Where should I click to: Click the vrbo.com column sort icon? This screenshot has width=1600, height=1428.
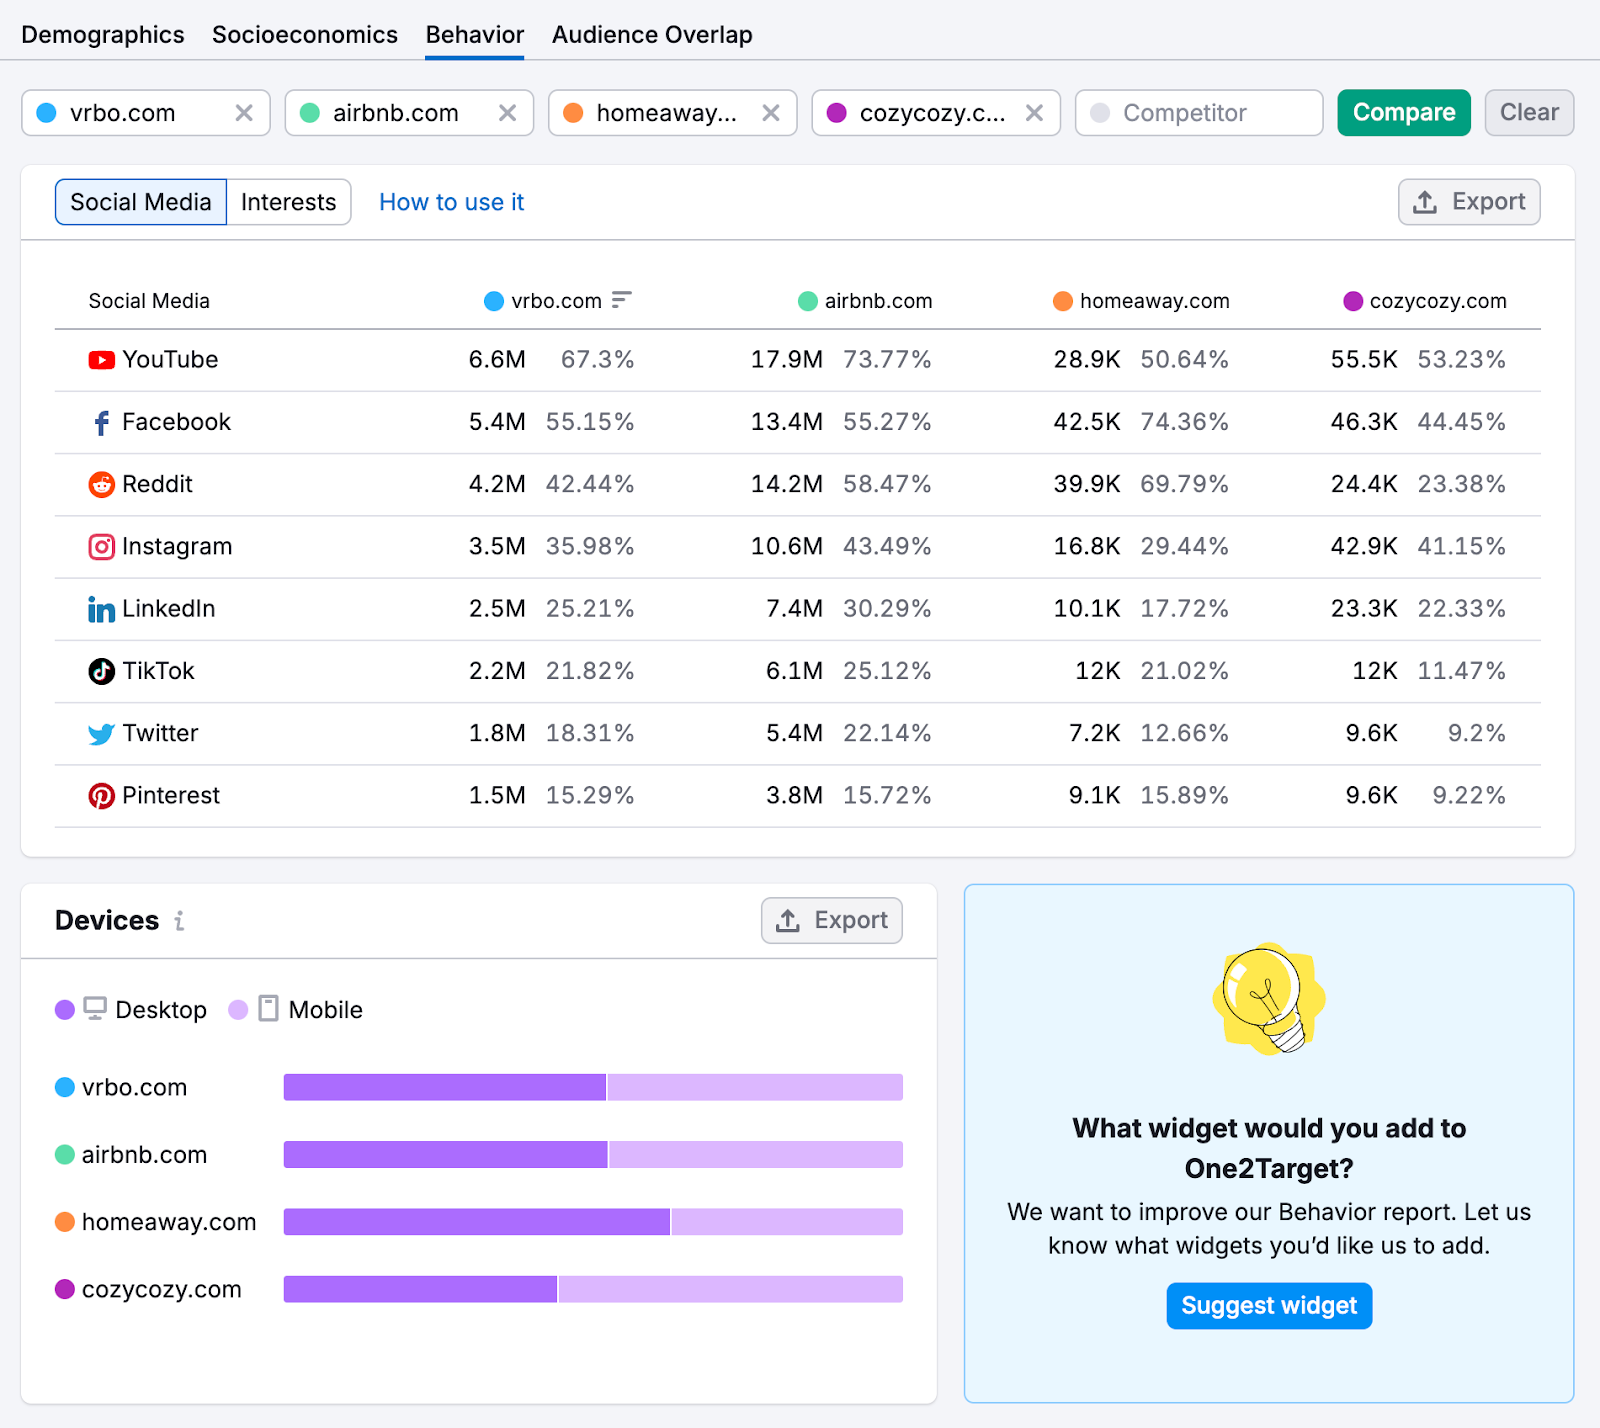tap(621, 300)
